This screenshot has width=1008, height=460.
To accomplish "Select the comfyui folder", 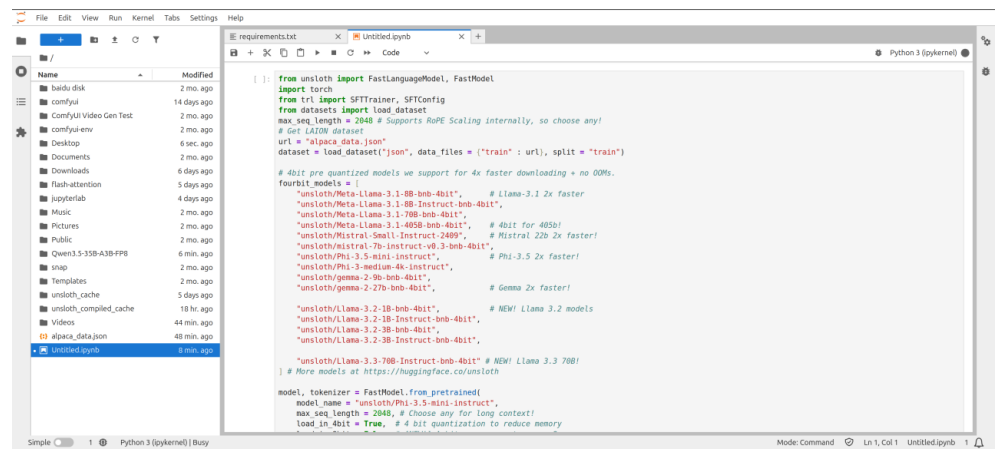I will tap(125, 102).
